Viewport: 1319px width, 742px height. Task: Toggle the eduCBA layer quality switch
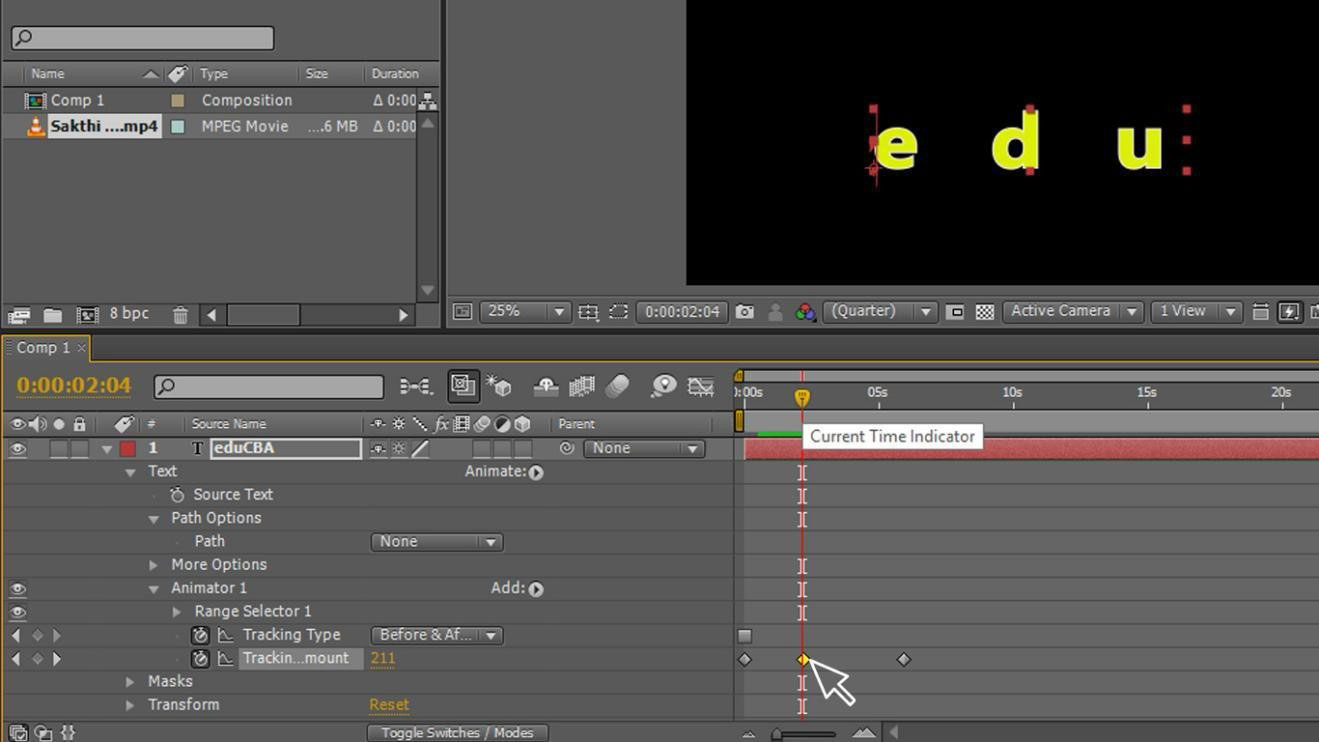420,449
